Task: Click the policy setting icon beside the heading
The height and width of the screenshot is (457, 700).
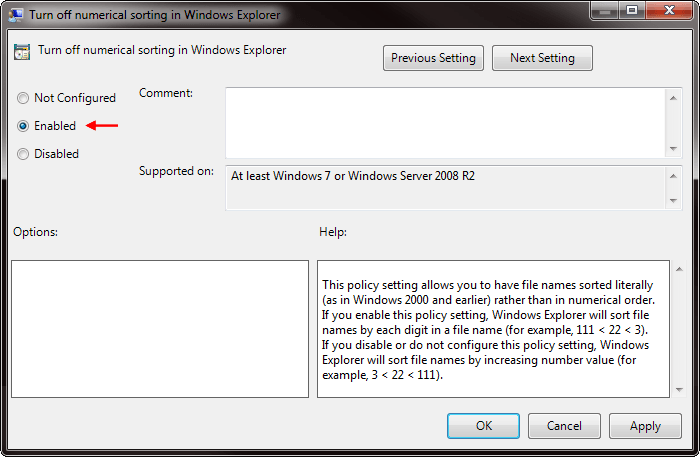Action: click(21, 52)
